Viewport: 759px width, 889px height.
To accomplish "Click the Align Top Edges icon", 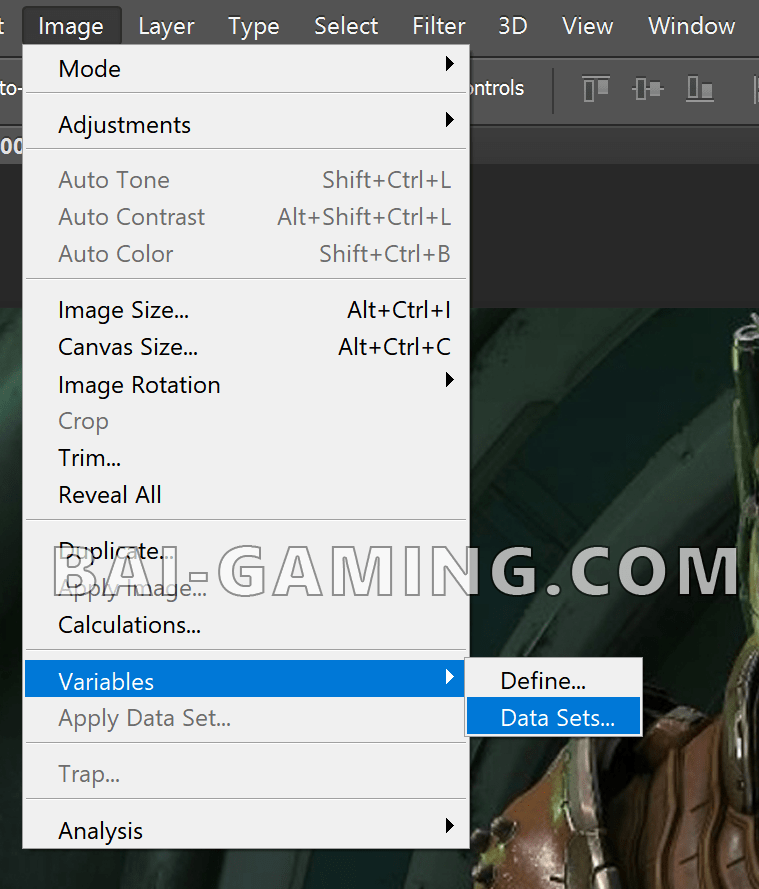I will coord(596,89).
